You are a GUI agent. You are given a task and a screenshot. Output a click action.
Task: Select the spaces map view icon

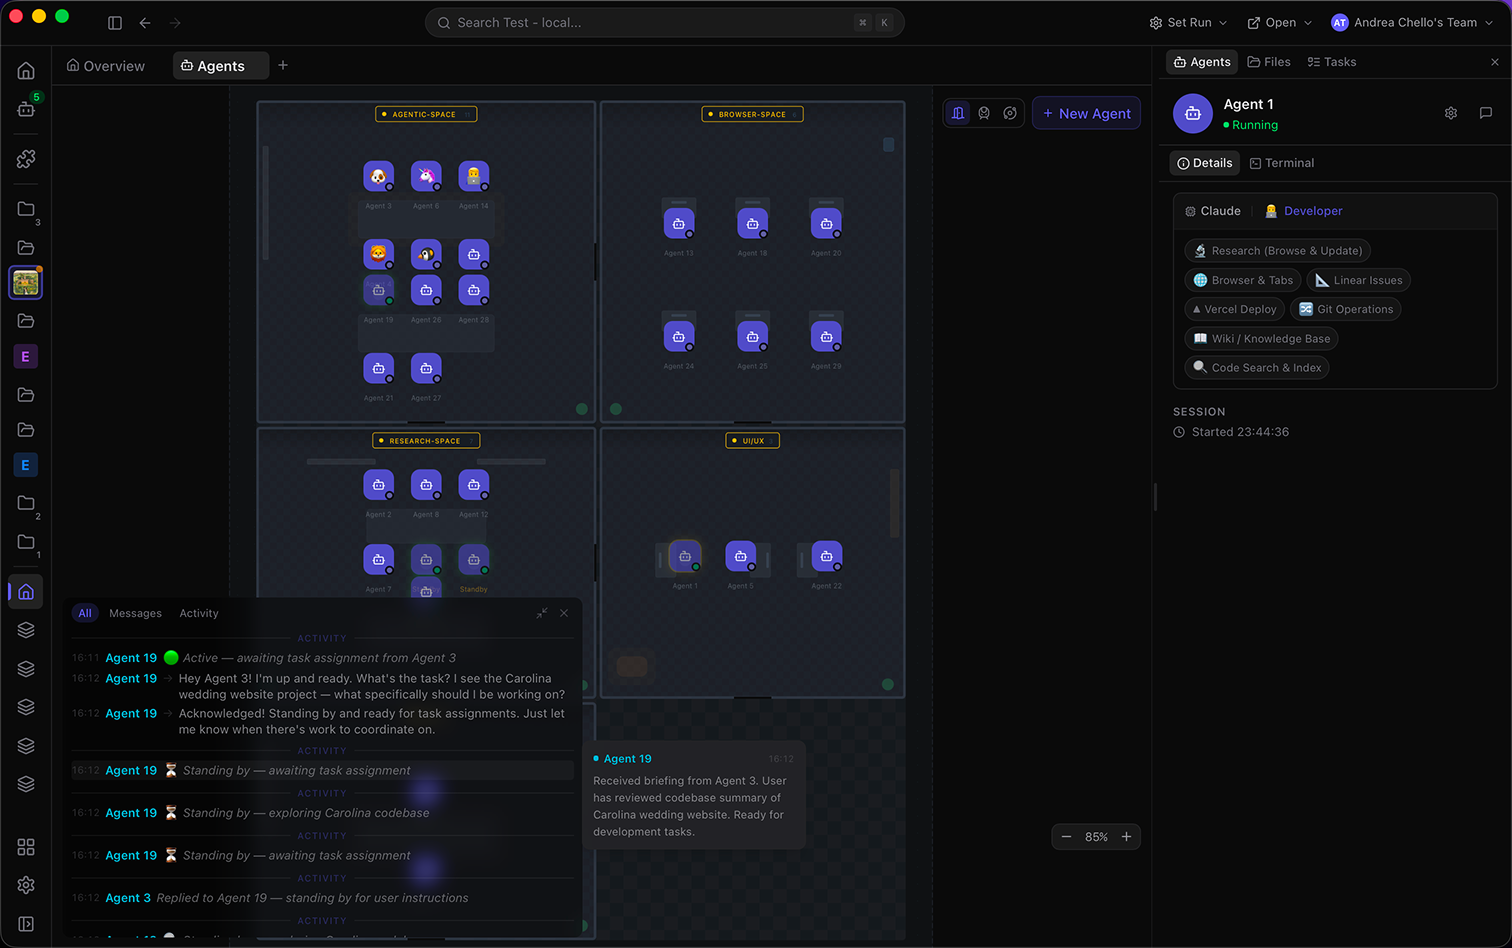(957, 113)
